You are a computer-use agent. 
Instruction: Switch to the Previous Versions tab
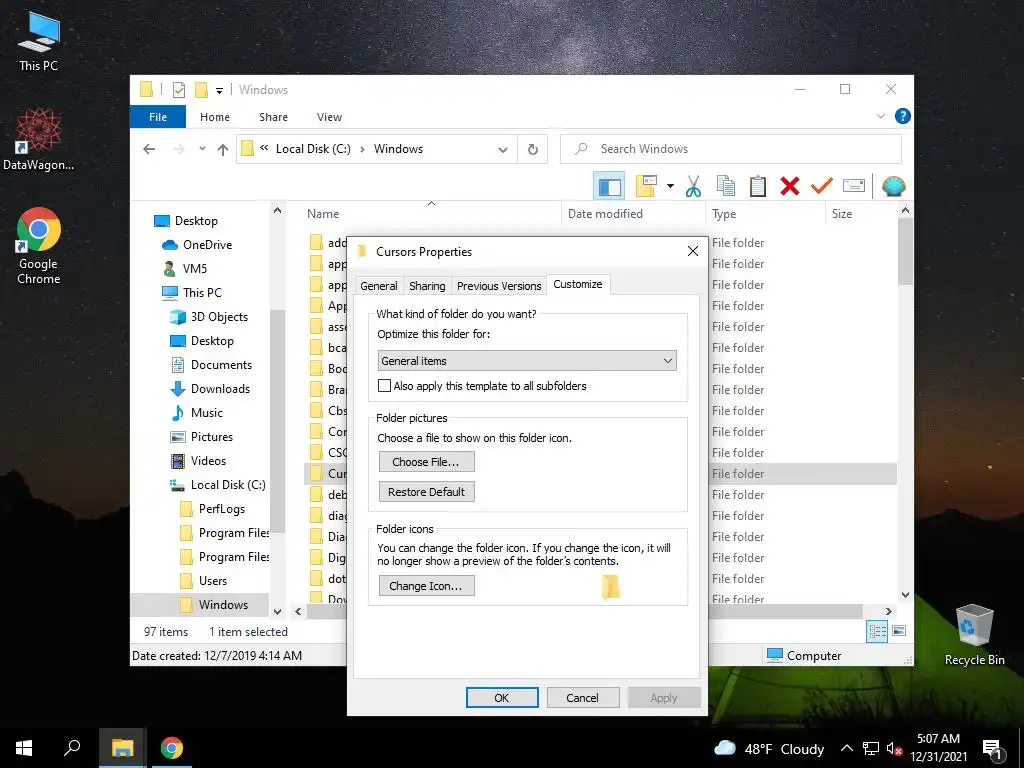click(499, 286)
